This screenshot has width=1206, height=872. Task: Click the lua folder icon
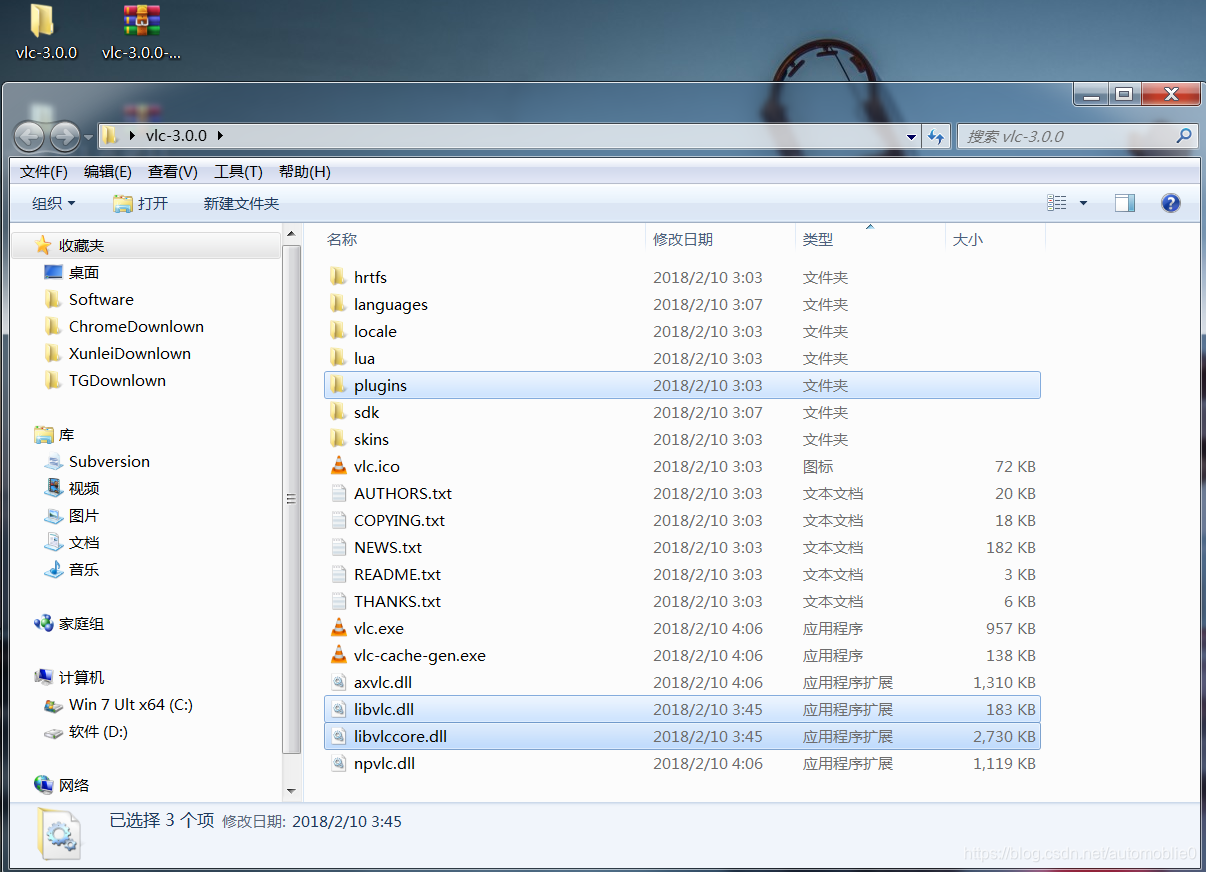pos(338,358)
